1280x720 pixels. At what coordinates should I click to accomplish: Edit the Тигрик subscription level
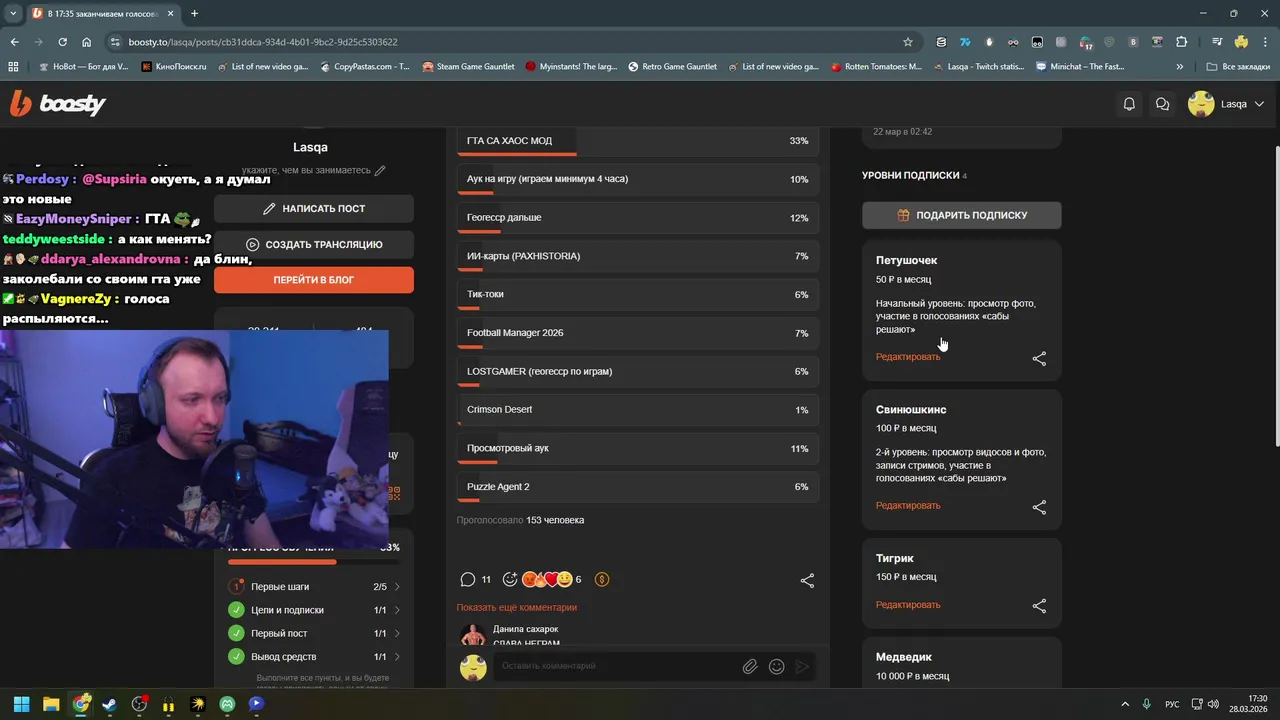click(x=908, y=604)
